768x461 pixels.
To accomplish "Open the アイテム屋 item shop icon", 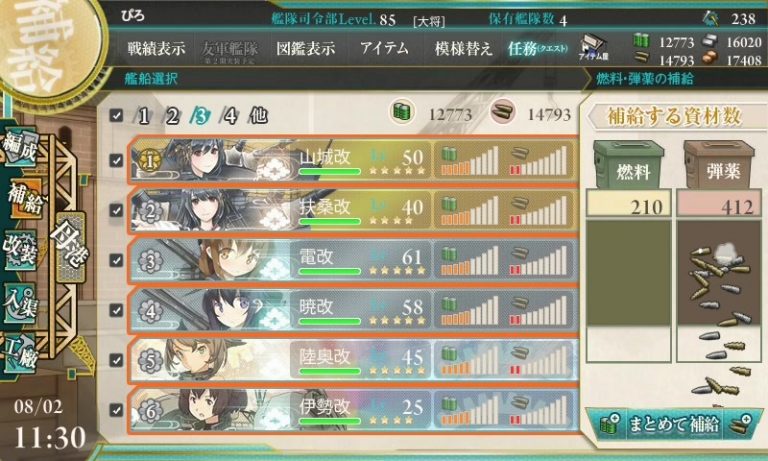I will [x=593, y=48].
